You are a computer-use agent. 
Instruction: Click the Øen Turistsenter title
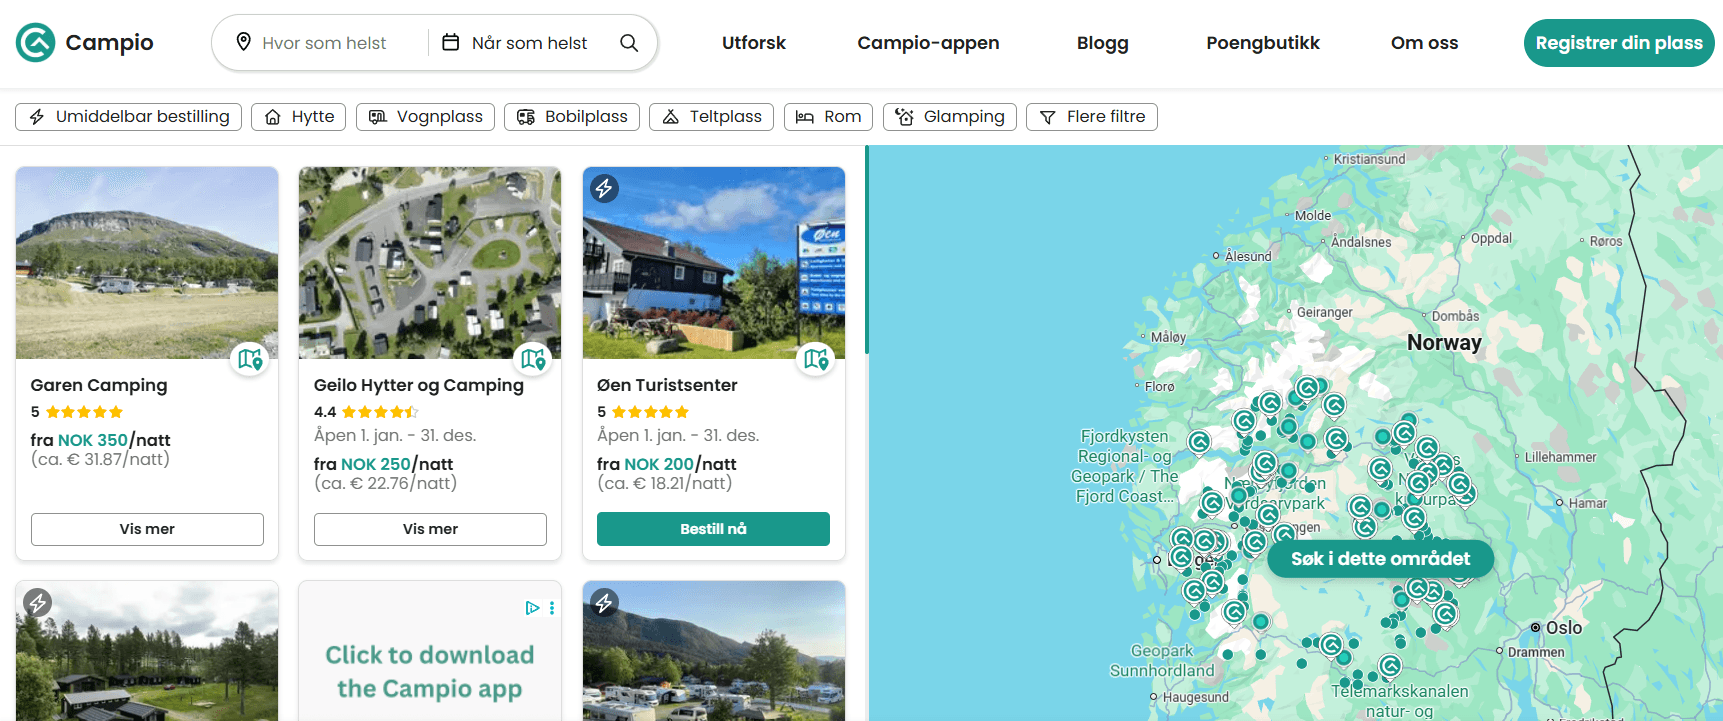point(667,385)
